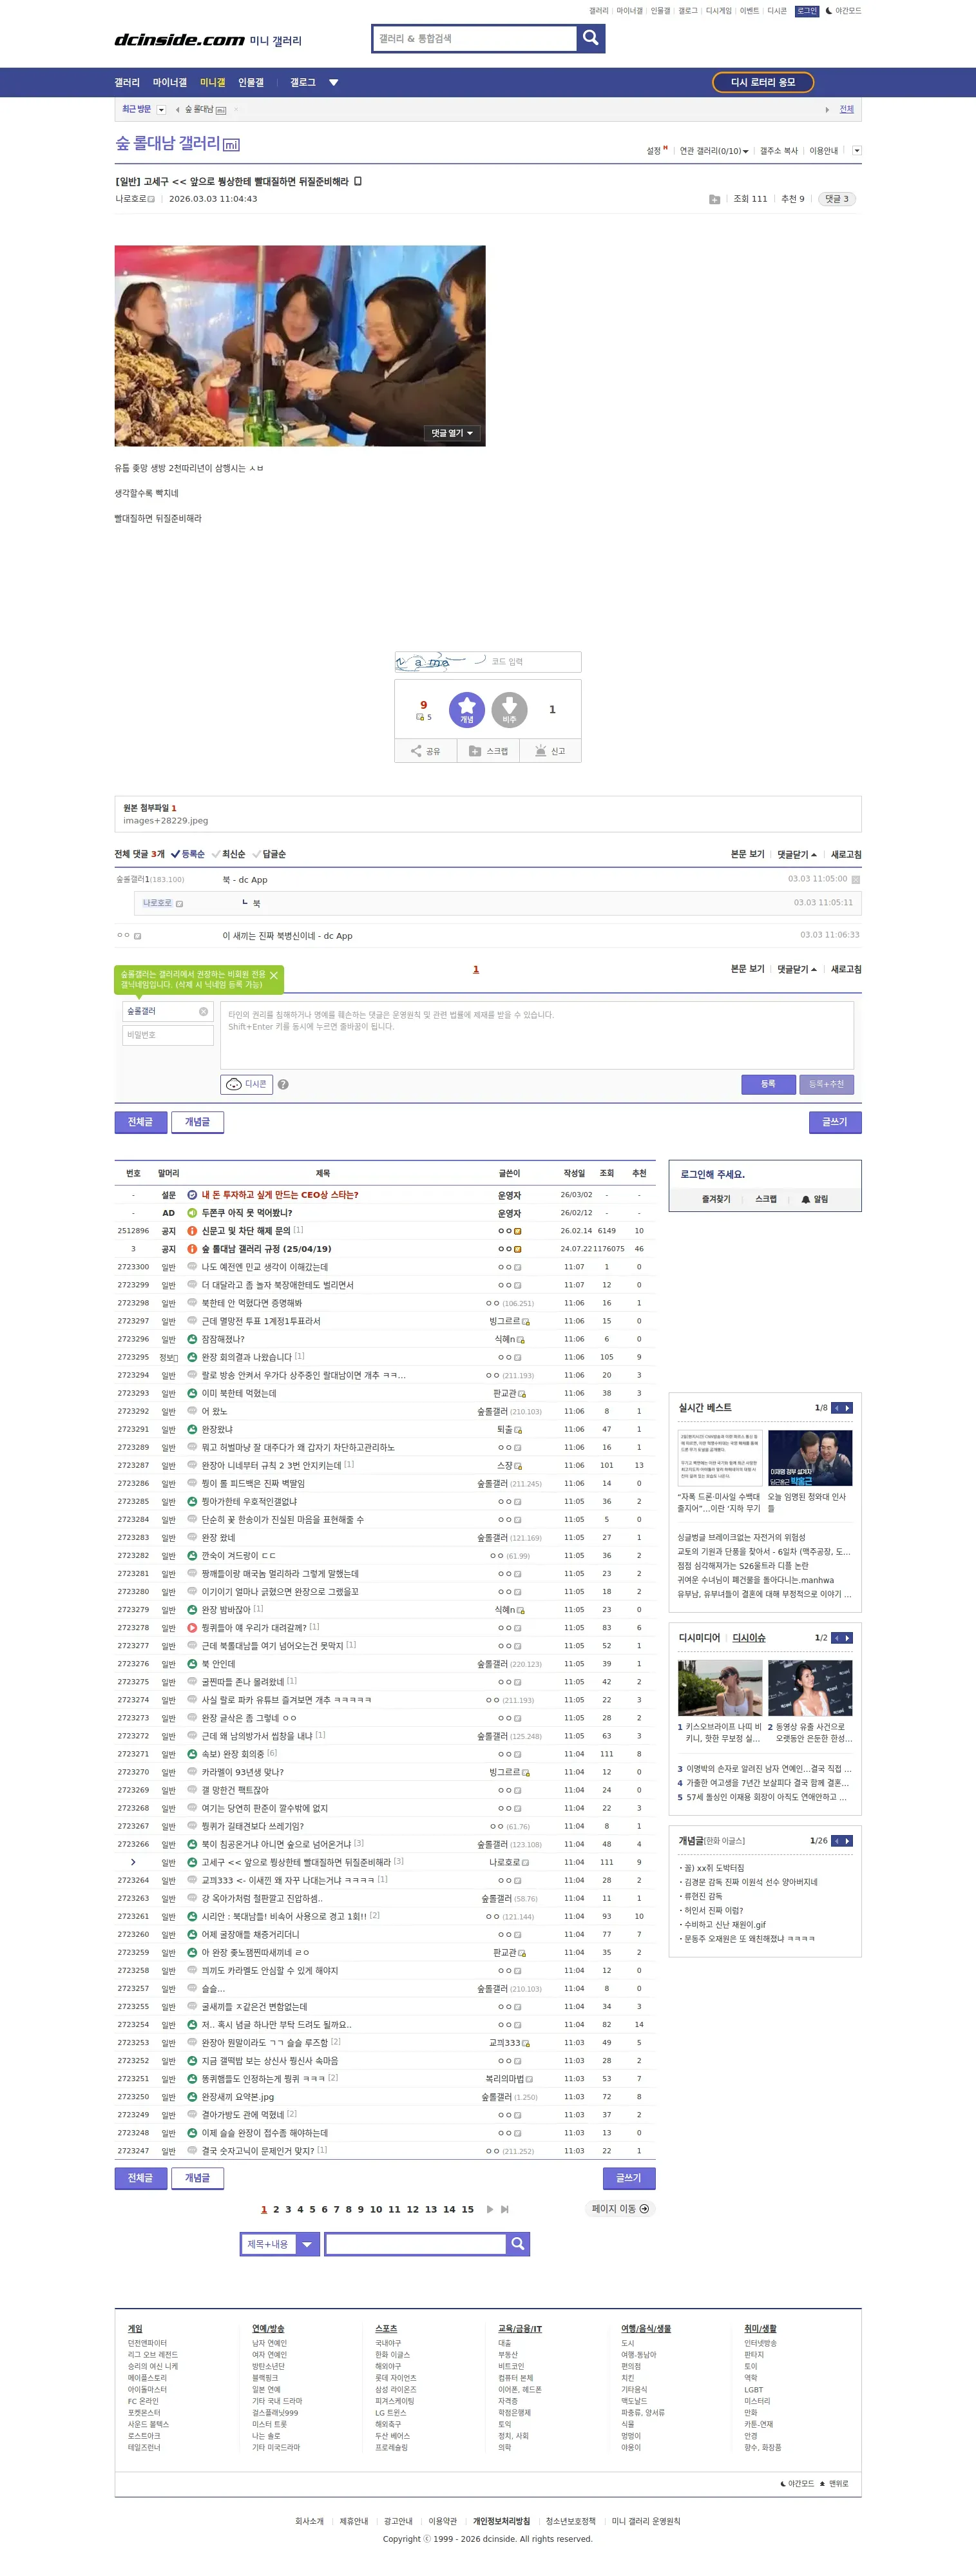Click the top 글쓰기 write button
The height and width of the screenshot is (2576, 976).
[x=835, y=1122]
